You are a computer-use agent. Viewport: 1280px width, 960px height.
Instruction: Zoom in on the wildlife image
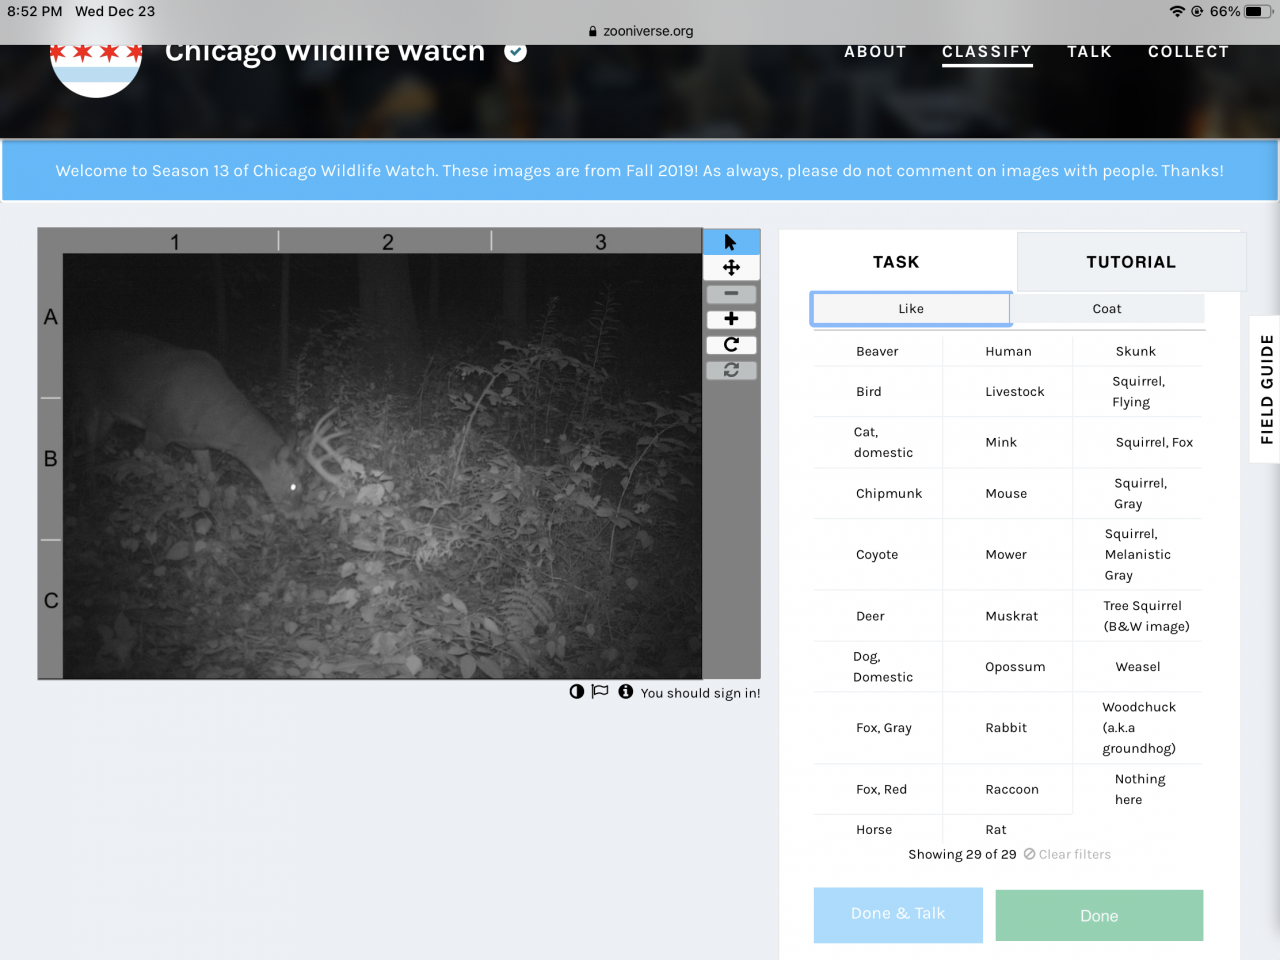(731, 319)
